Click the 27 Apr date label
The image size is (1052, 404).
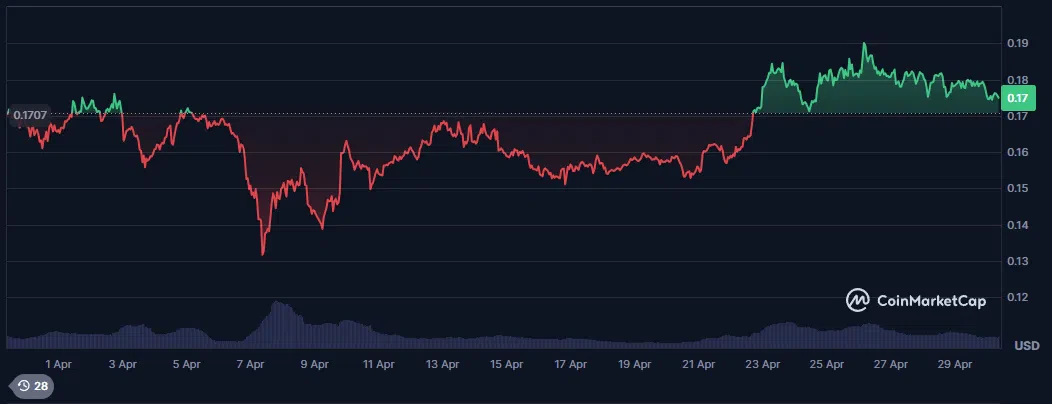pyautogui.click(x=890, y=364)
